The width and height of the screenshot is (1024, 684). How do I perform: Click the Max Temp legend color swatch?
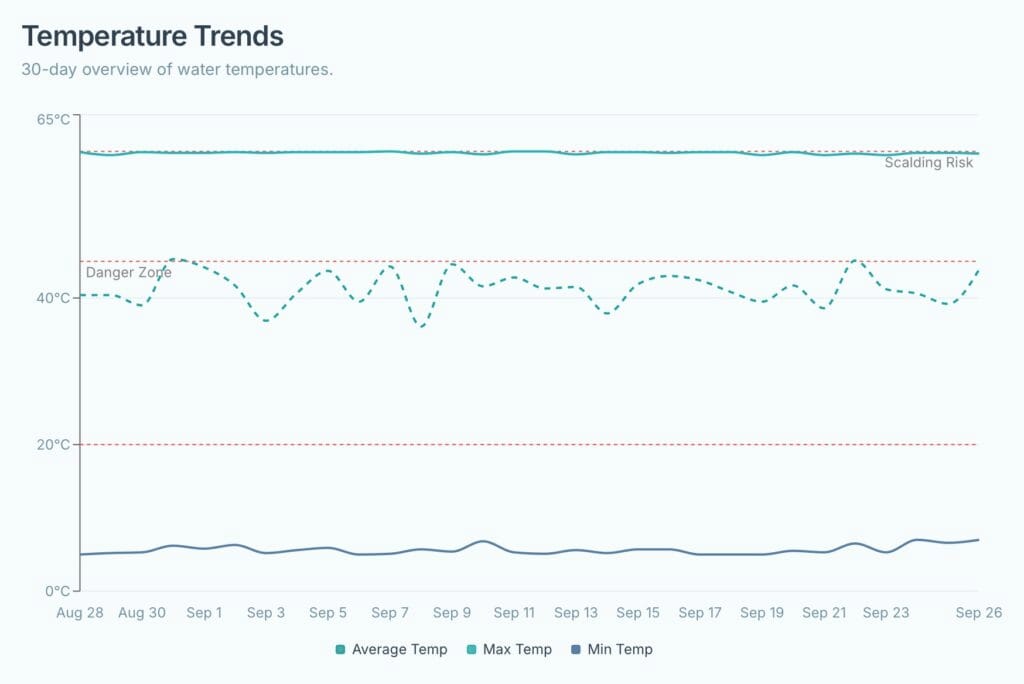pos(472,650)
